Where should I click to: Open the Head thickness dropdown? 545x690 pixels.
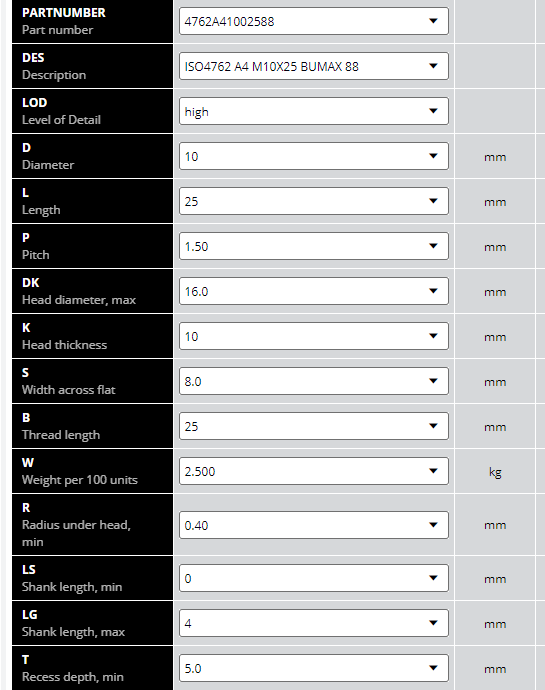(313, 336)
